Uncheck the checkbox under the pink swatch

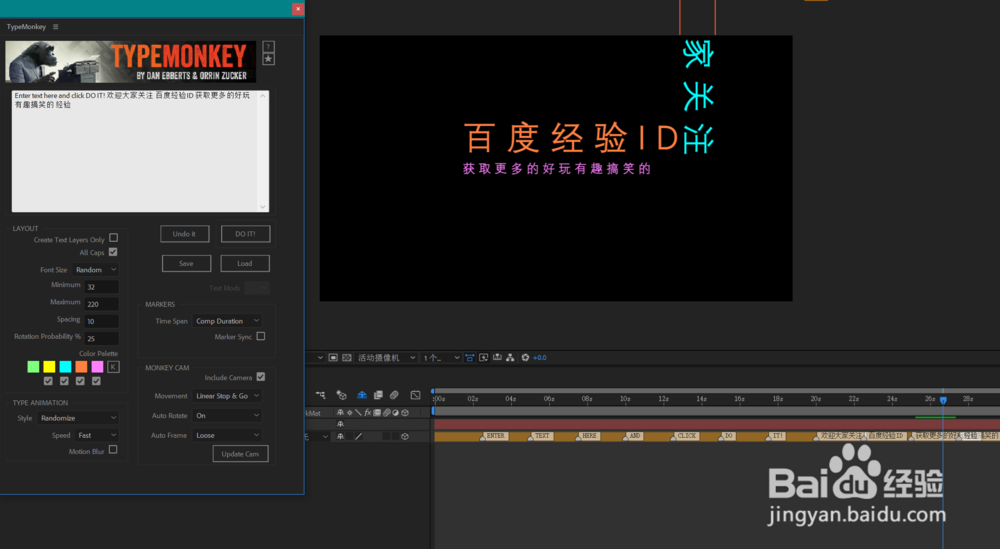tap(96, 381)
